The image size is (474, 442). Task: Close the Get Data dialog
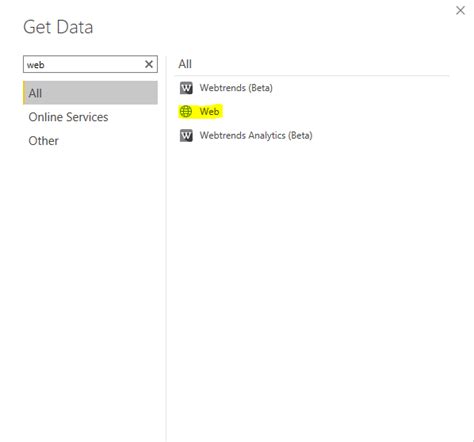click(460, 10)
